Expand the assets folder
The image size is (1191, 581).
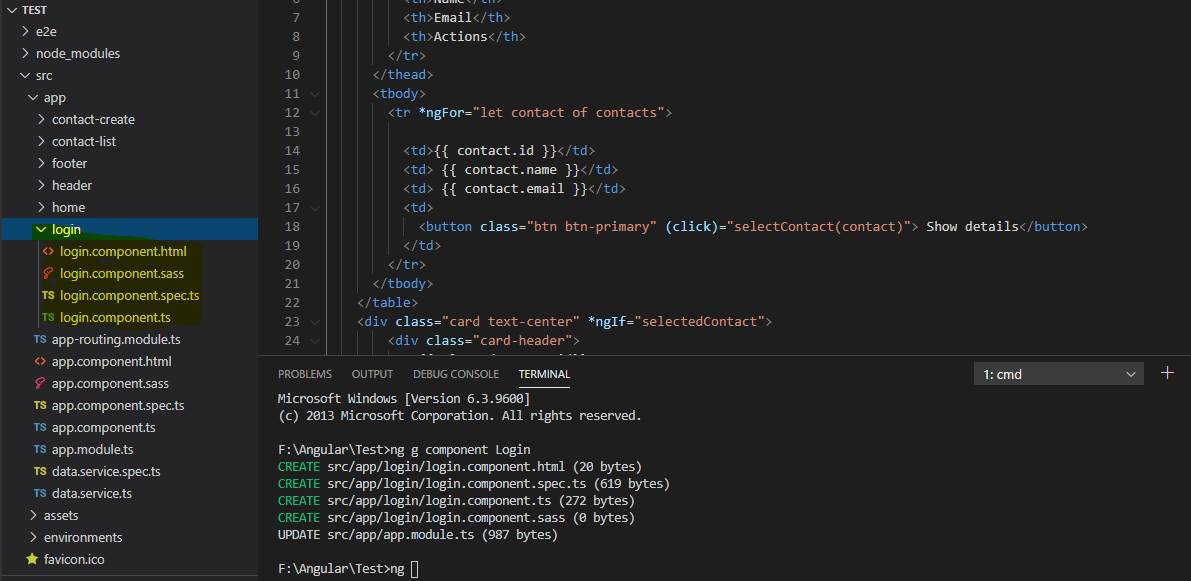point(33,516)
